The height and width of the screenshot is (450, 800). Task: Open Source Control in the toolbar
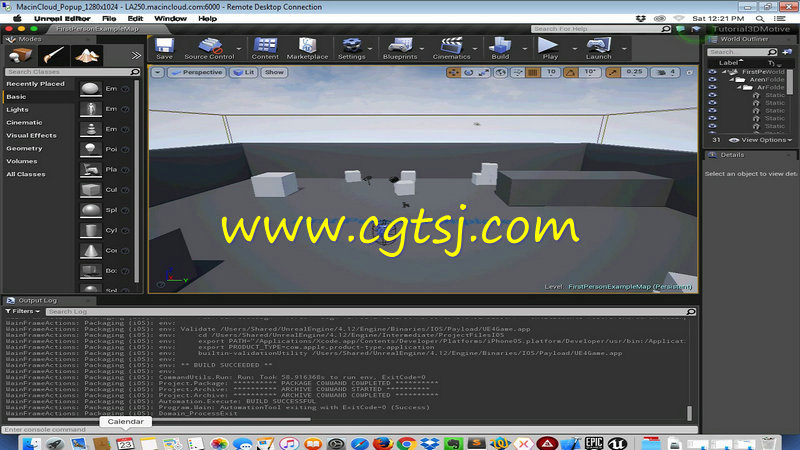(x=209, y=48)
